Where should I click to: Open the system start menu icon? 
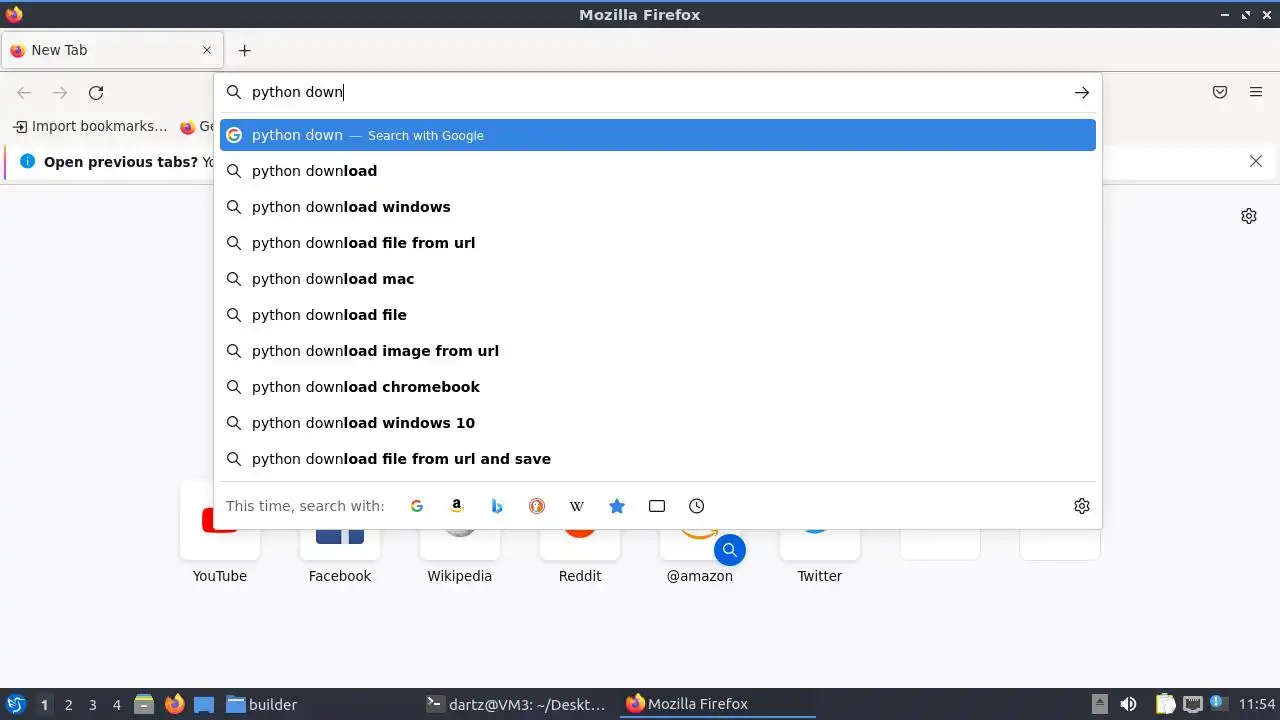[x=15, y=704]
